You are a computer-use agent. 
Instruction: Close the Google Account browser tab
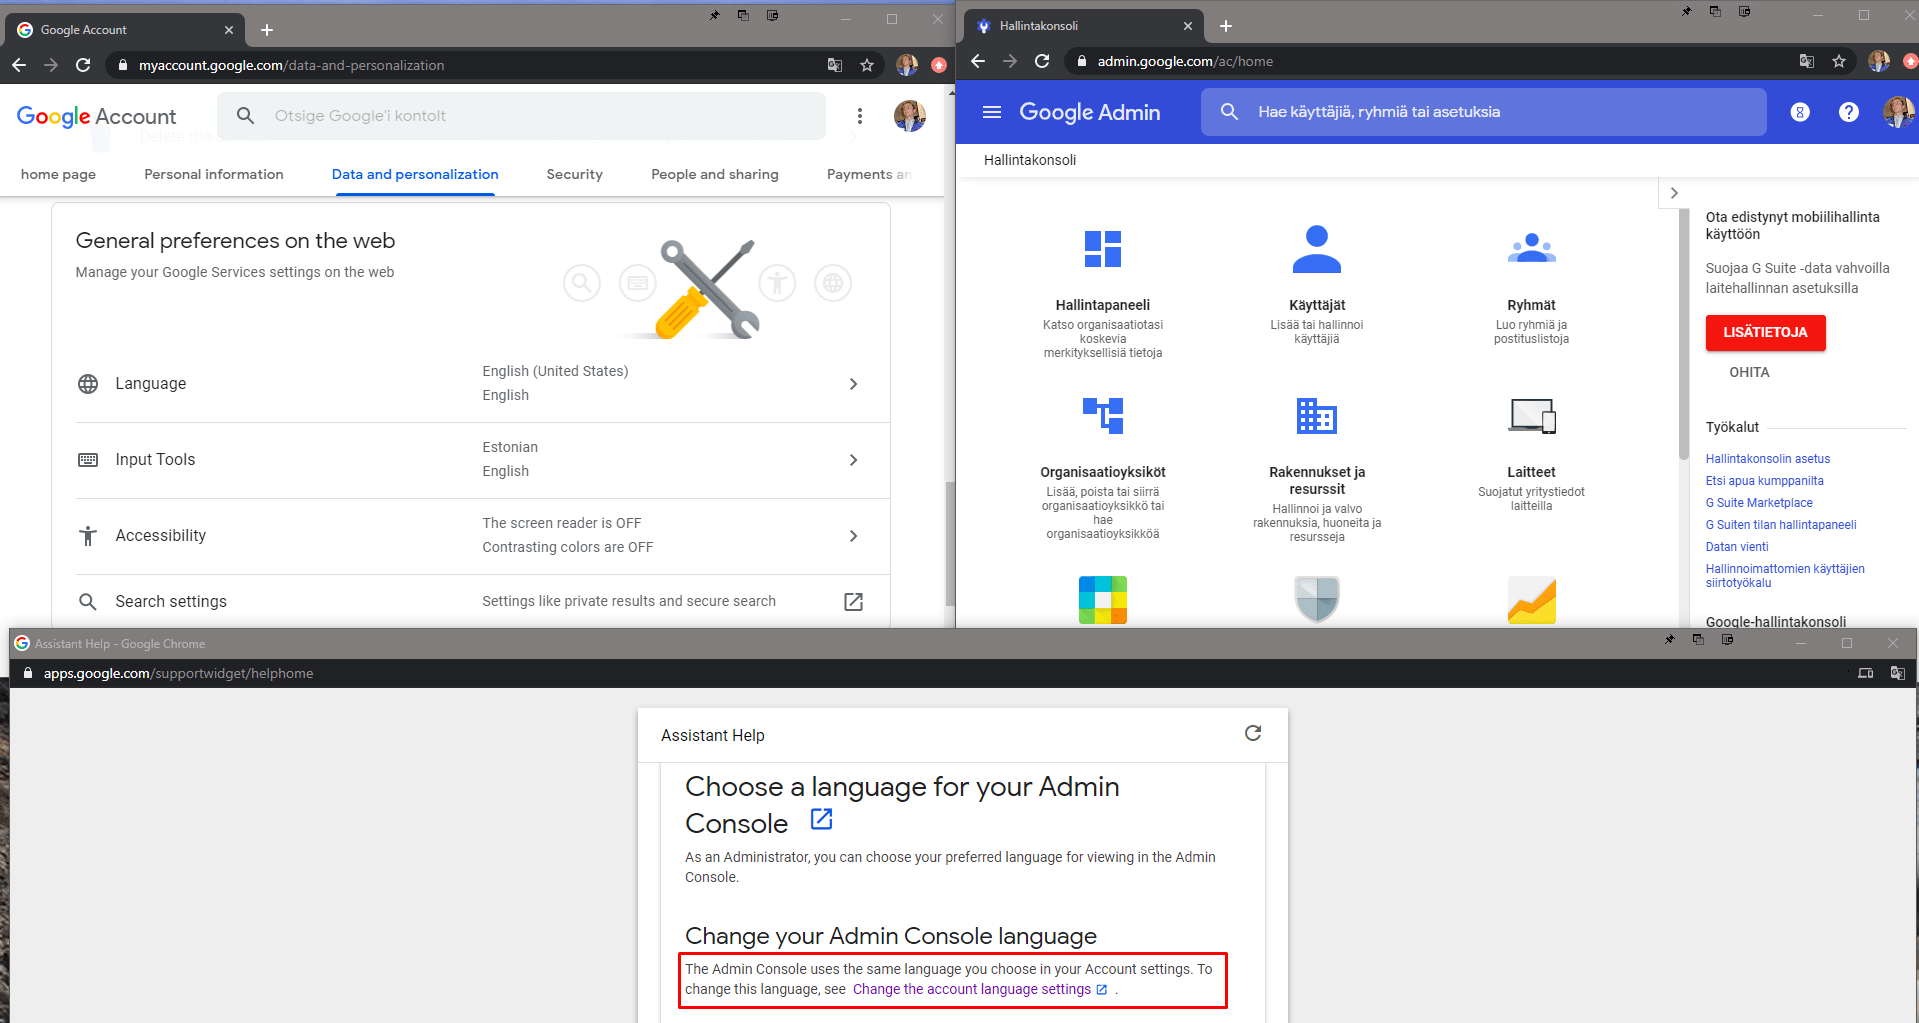[x=228, y=30]
